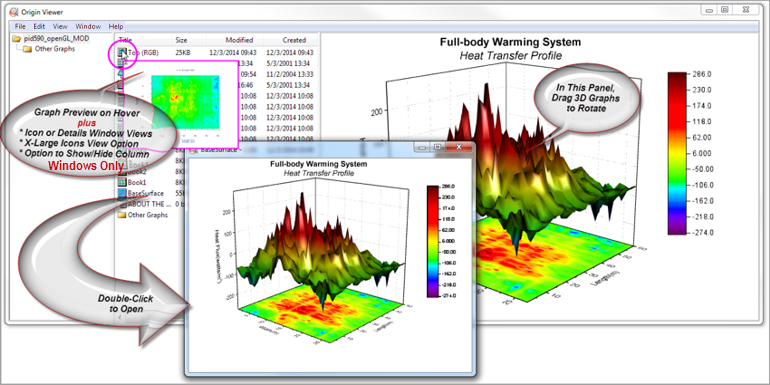770x385 pixels.
Task: Click Other Graphs folder icon in file list
Action: pyautogui.click(x=122, y=215)
